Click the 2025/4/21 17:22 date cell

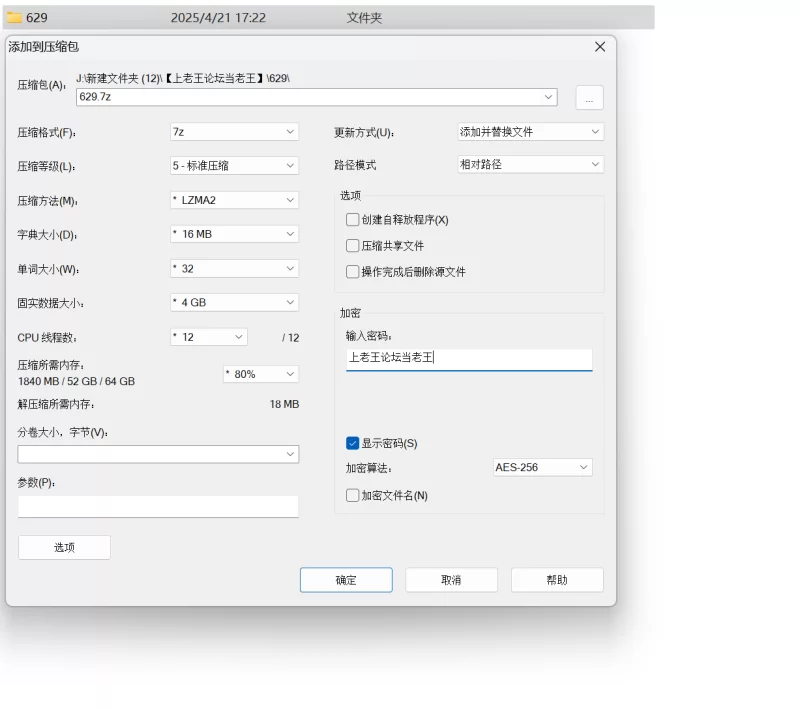point(218,18)
